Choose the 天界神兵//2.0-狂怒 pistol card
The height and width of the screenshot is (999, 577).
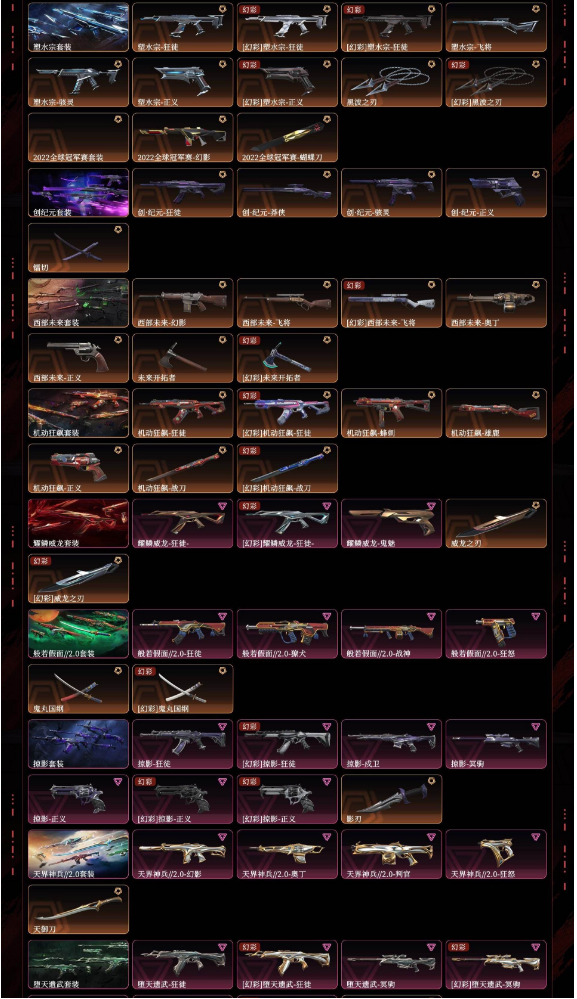[495, 854]
